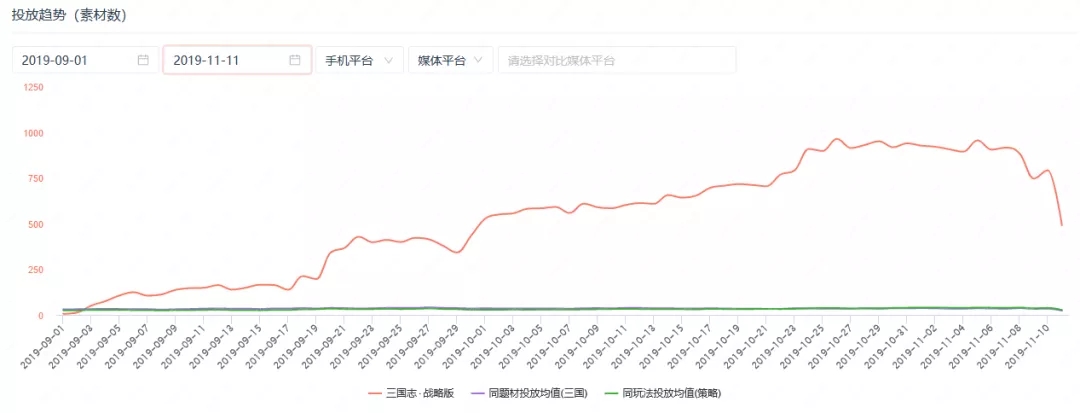Toggle 同玩法投放均值(策略) legend item
The image size is (1080, 413).
coord(662,394)
